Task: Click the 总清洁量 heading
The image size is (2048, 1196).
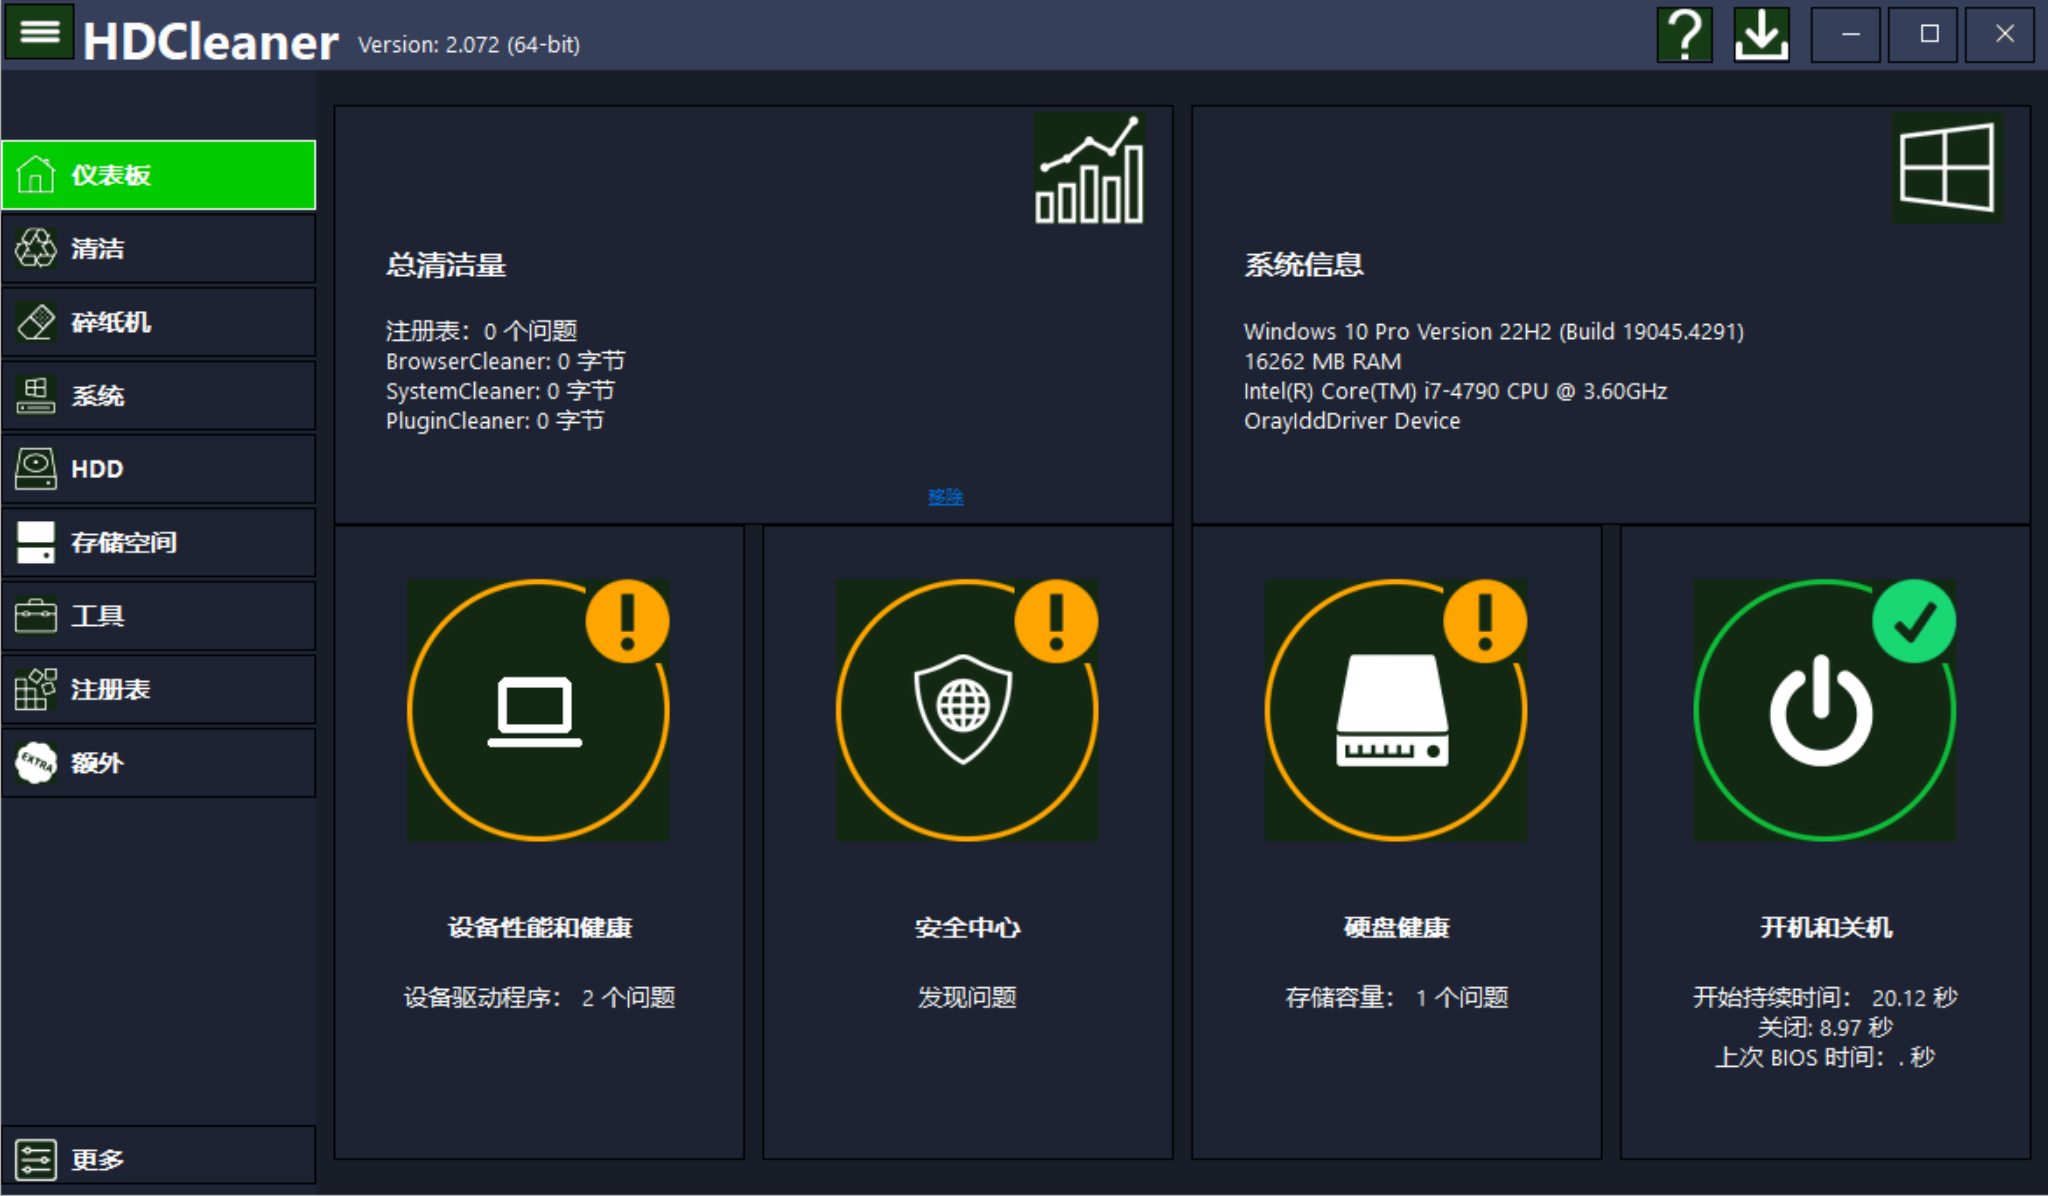Action: click(x=446, y=265)
